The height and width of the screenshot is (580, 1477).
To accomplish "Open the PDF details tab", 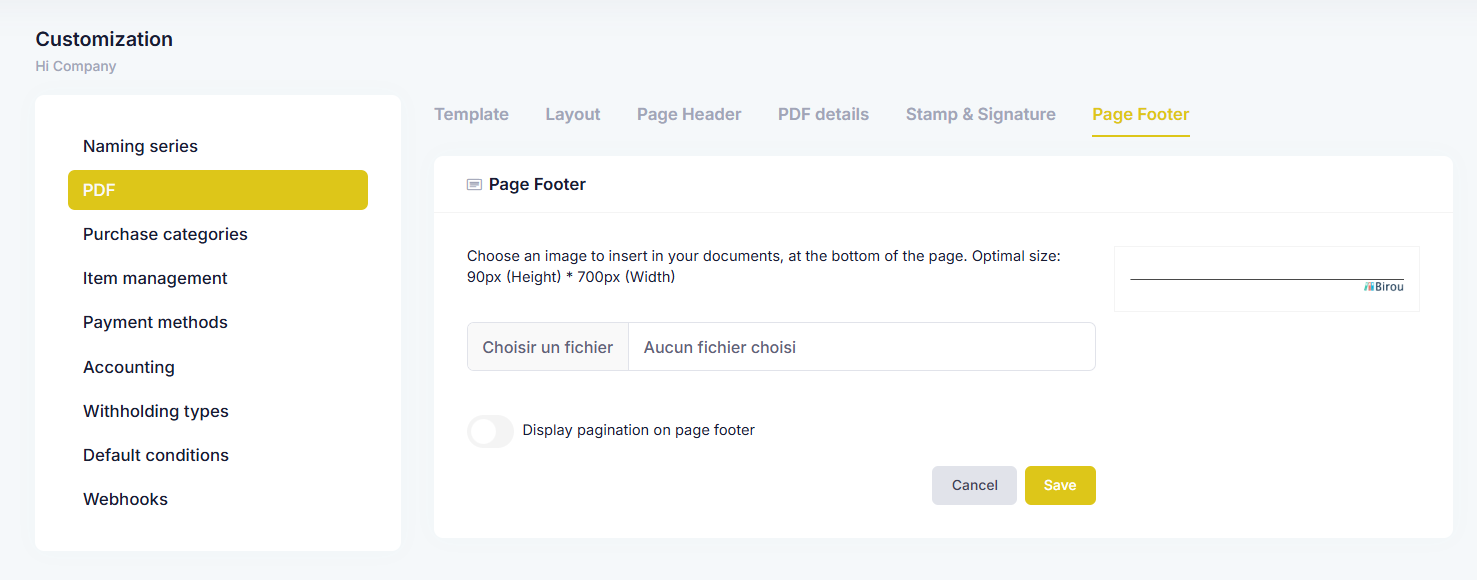I will 823,114.
